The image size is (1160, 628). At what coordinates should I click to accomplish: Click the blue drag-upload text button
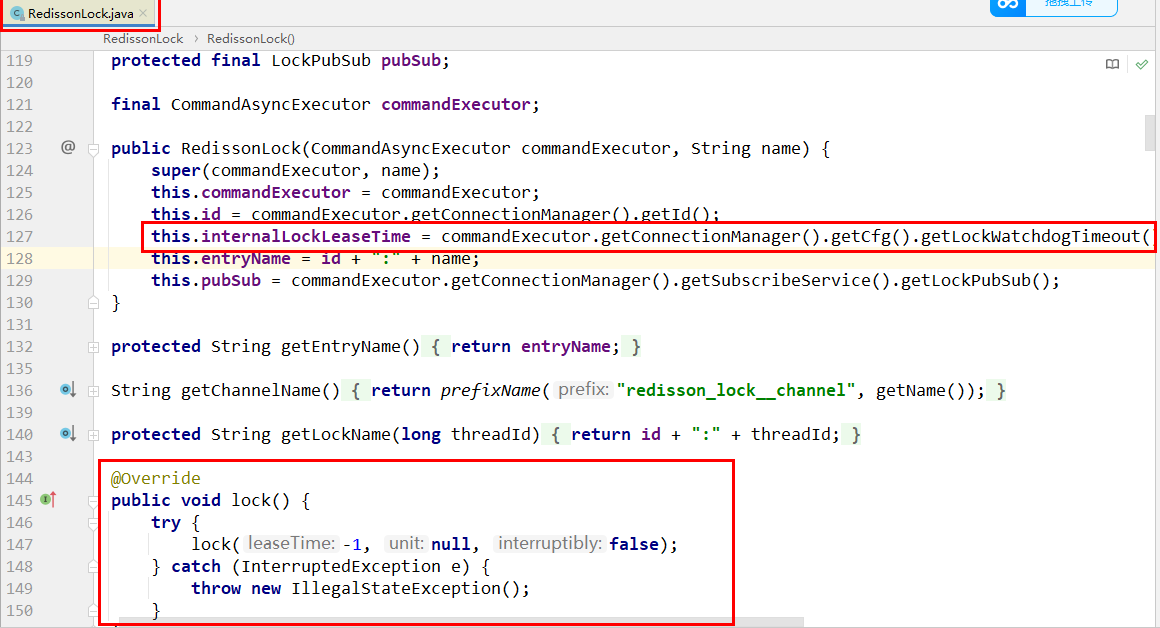point(1070,4)
